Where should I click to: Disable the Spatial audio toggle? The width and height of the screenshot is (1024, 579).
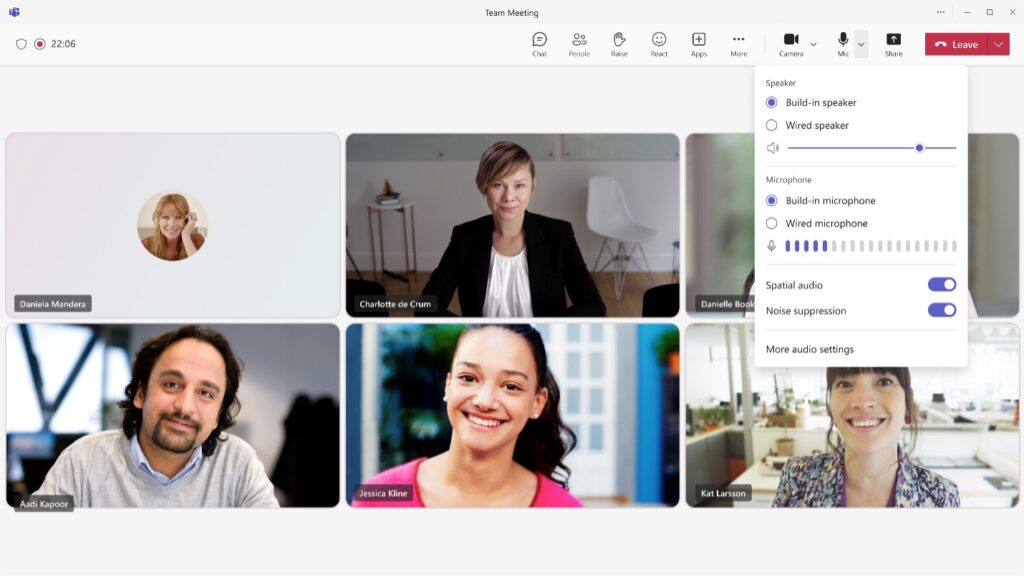pos(941,285)
